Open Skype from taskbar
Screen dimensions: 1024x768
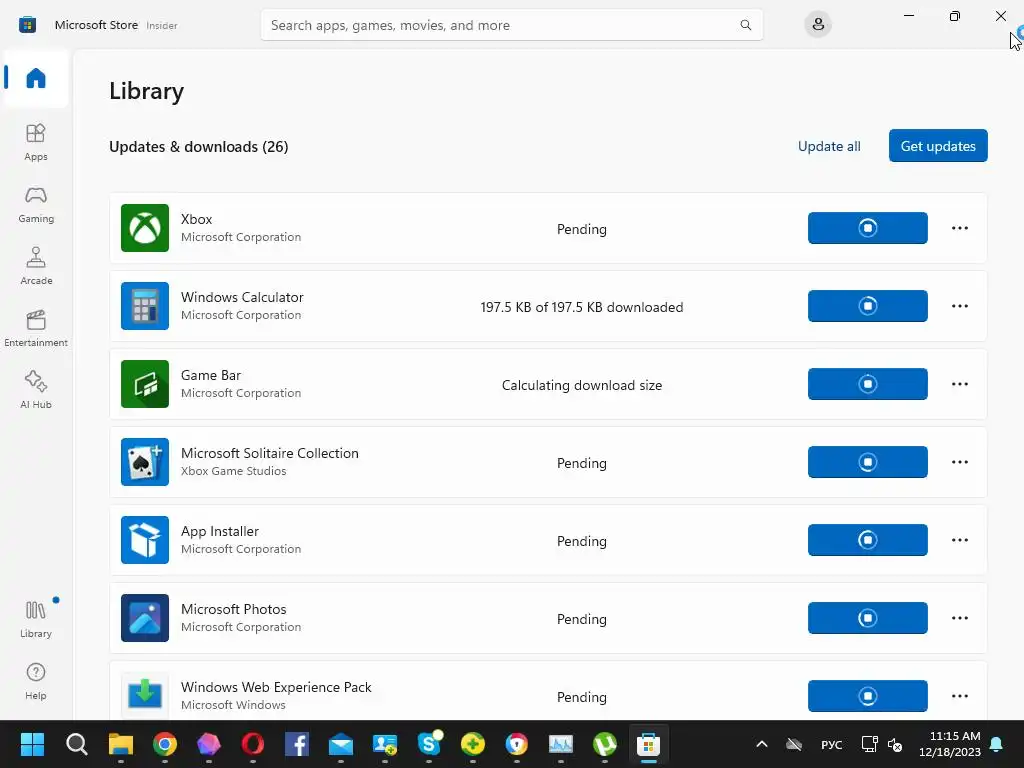coord(429,744)
